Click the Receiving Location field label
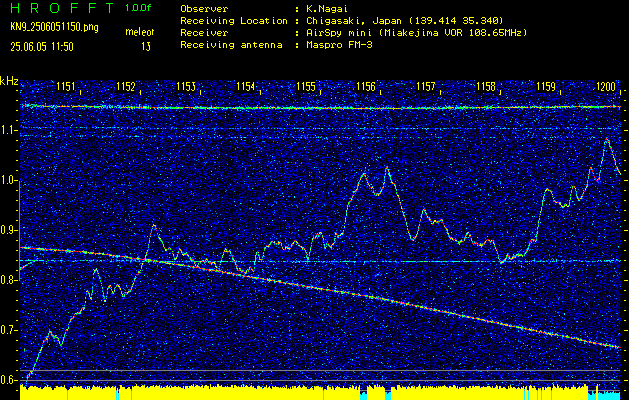The height and width of the screenshot is (400, 629). point(234,20)
